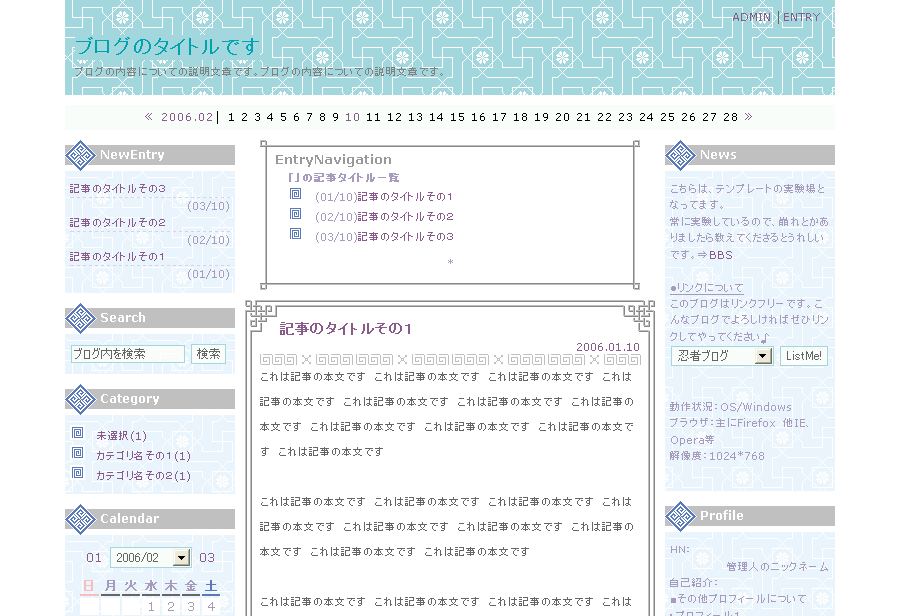The height and width of the screenshot is (616, 900).
Task: Click the (02/10) date in NewEntry
Action: tap(208, 240)
